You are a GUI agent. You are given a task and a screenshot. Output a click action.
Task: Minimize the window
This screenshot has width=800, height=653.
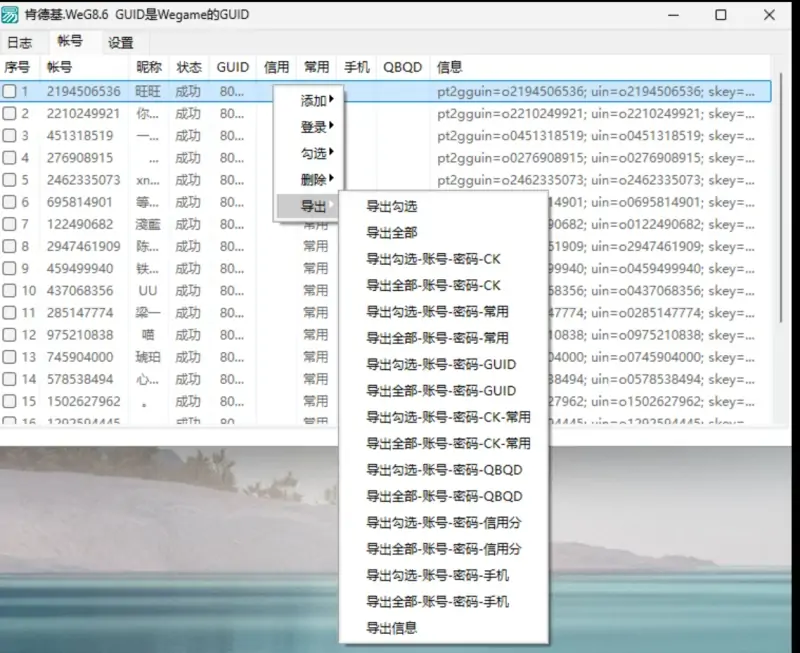(x=670, y=15)
